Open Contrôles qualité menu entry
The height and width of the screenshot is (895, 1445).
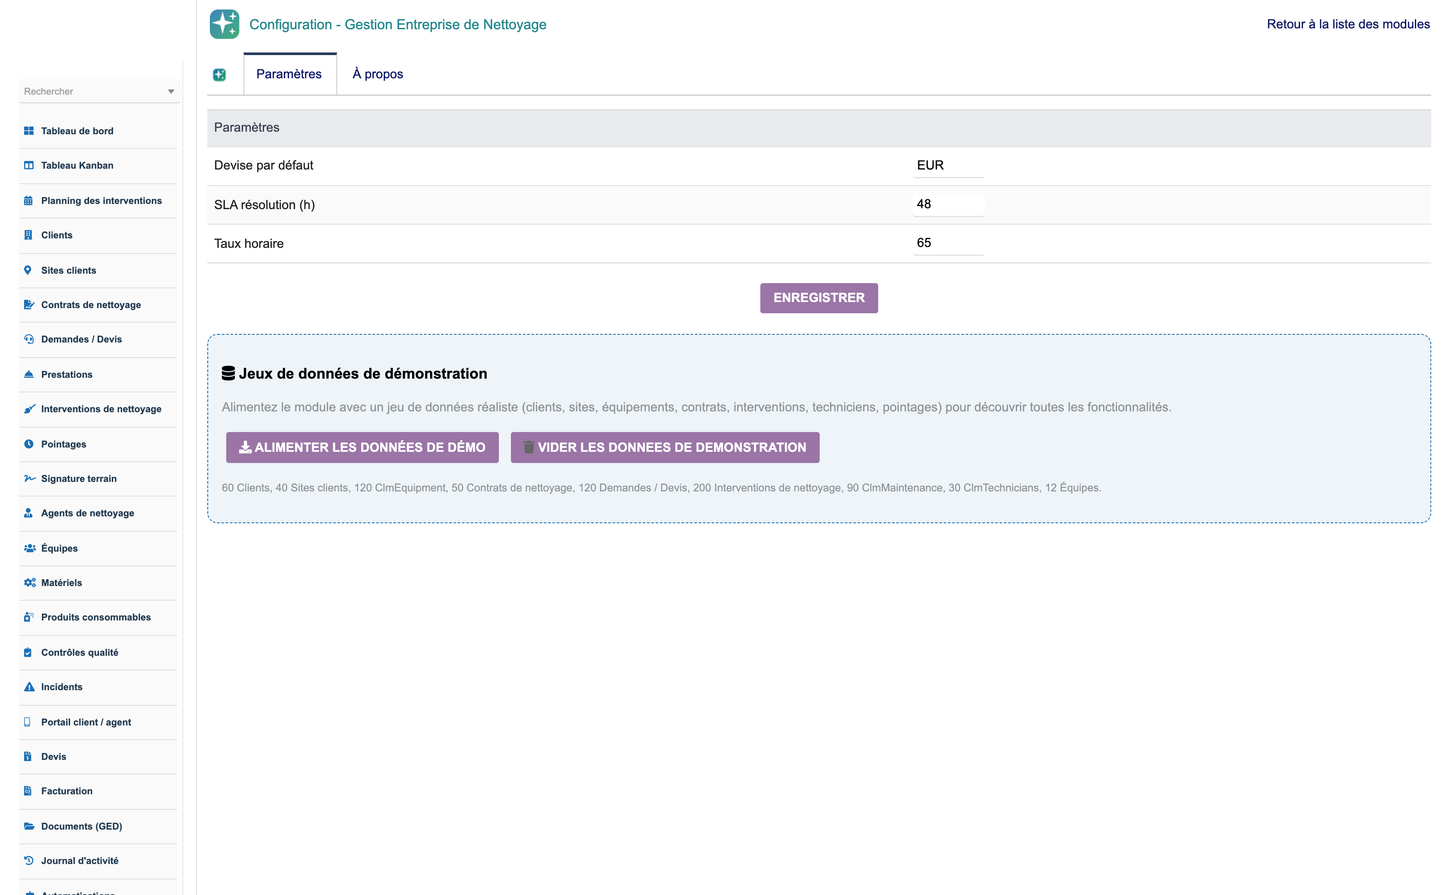point(80,653)
